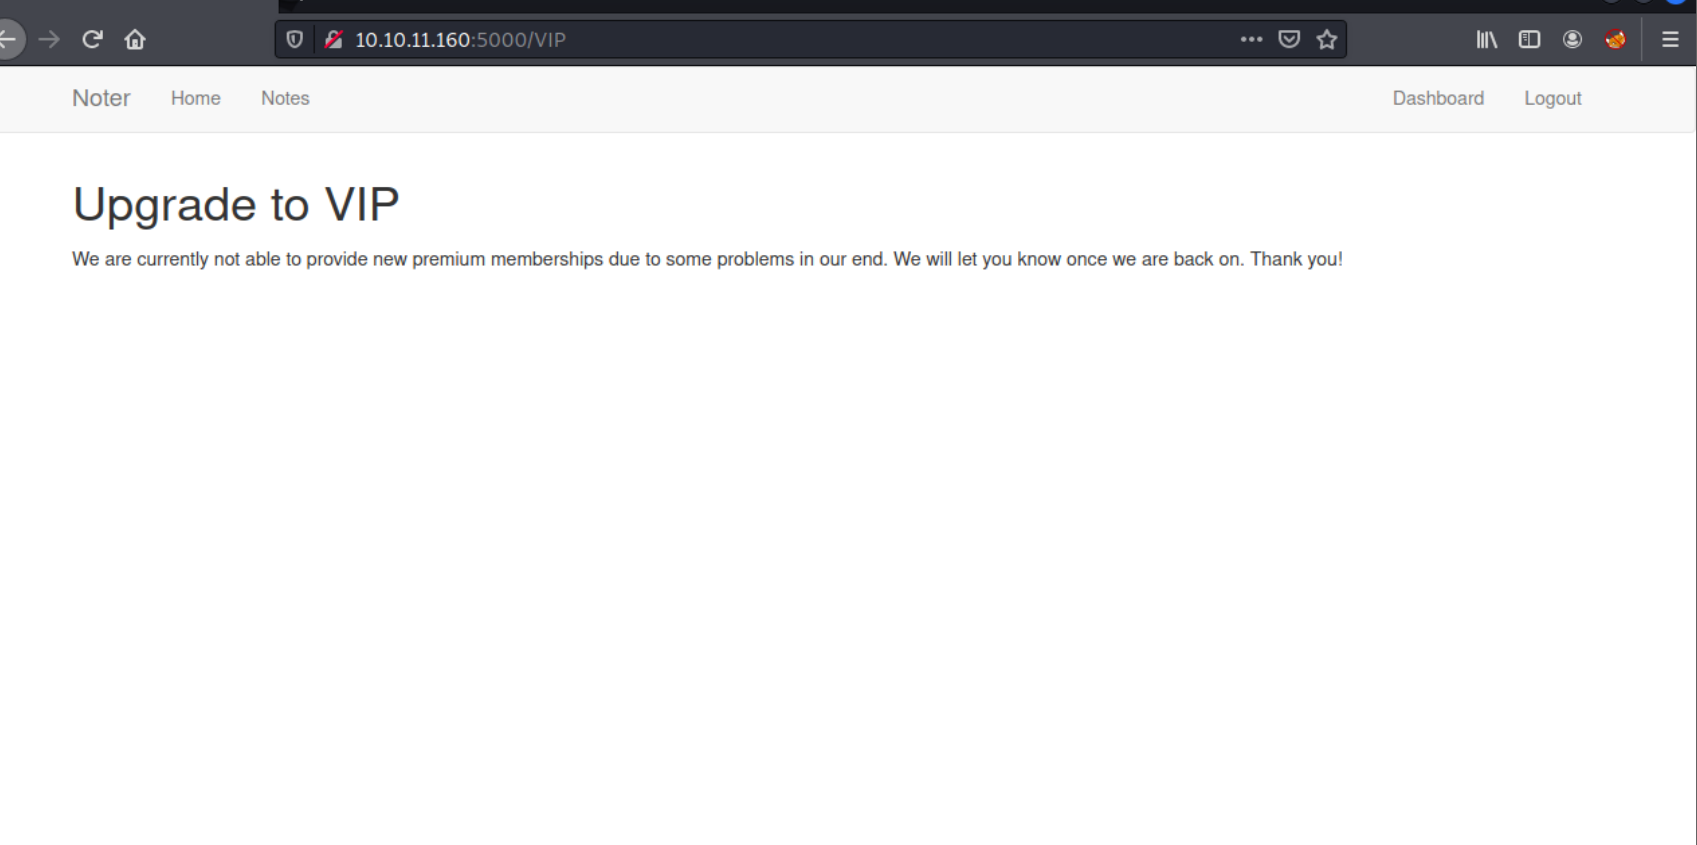Go to the Home nav item
The image size is (1697, 845).
195,98
